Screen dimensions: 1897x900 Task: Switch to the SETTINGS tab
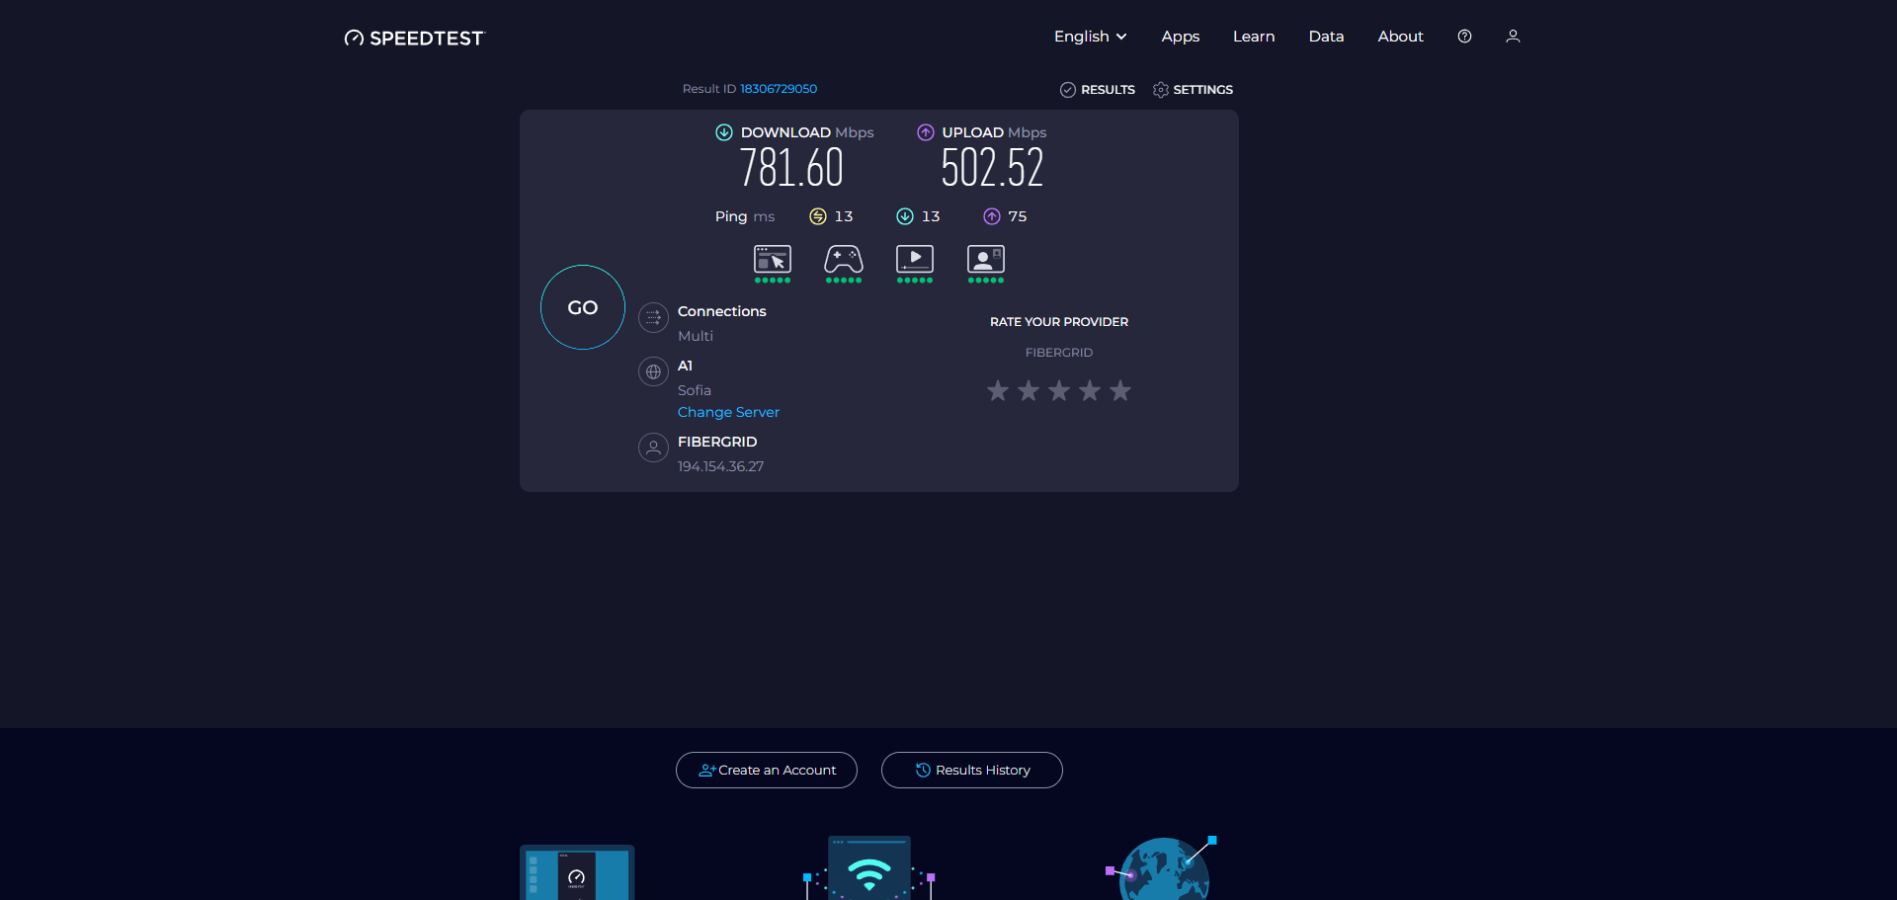coord(1192,89)
